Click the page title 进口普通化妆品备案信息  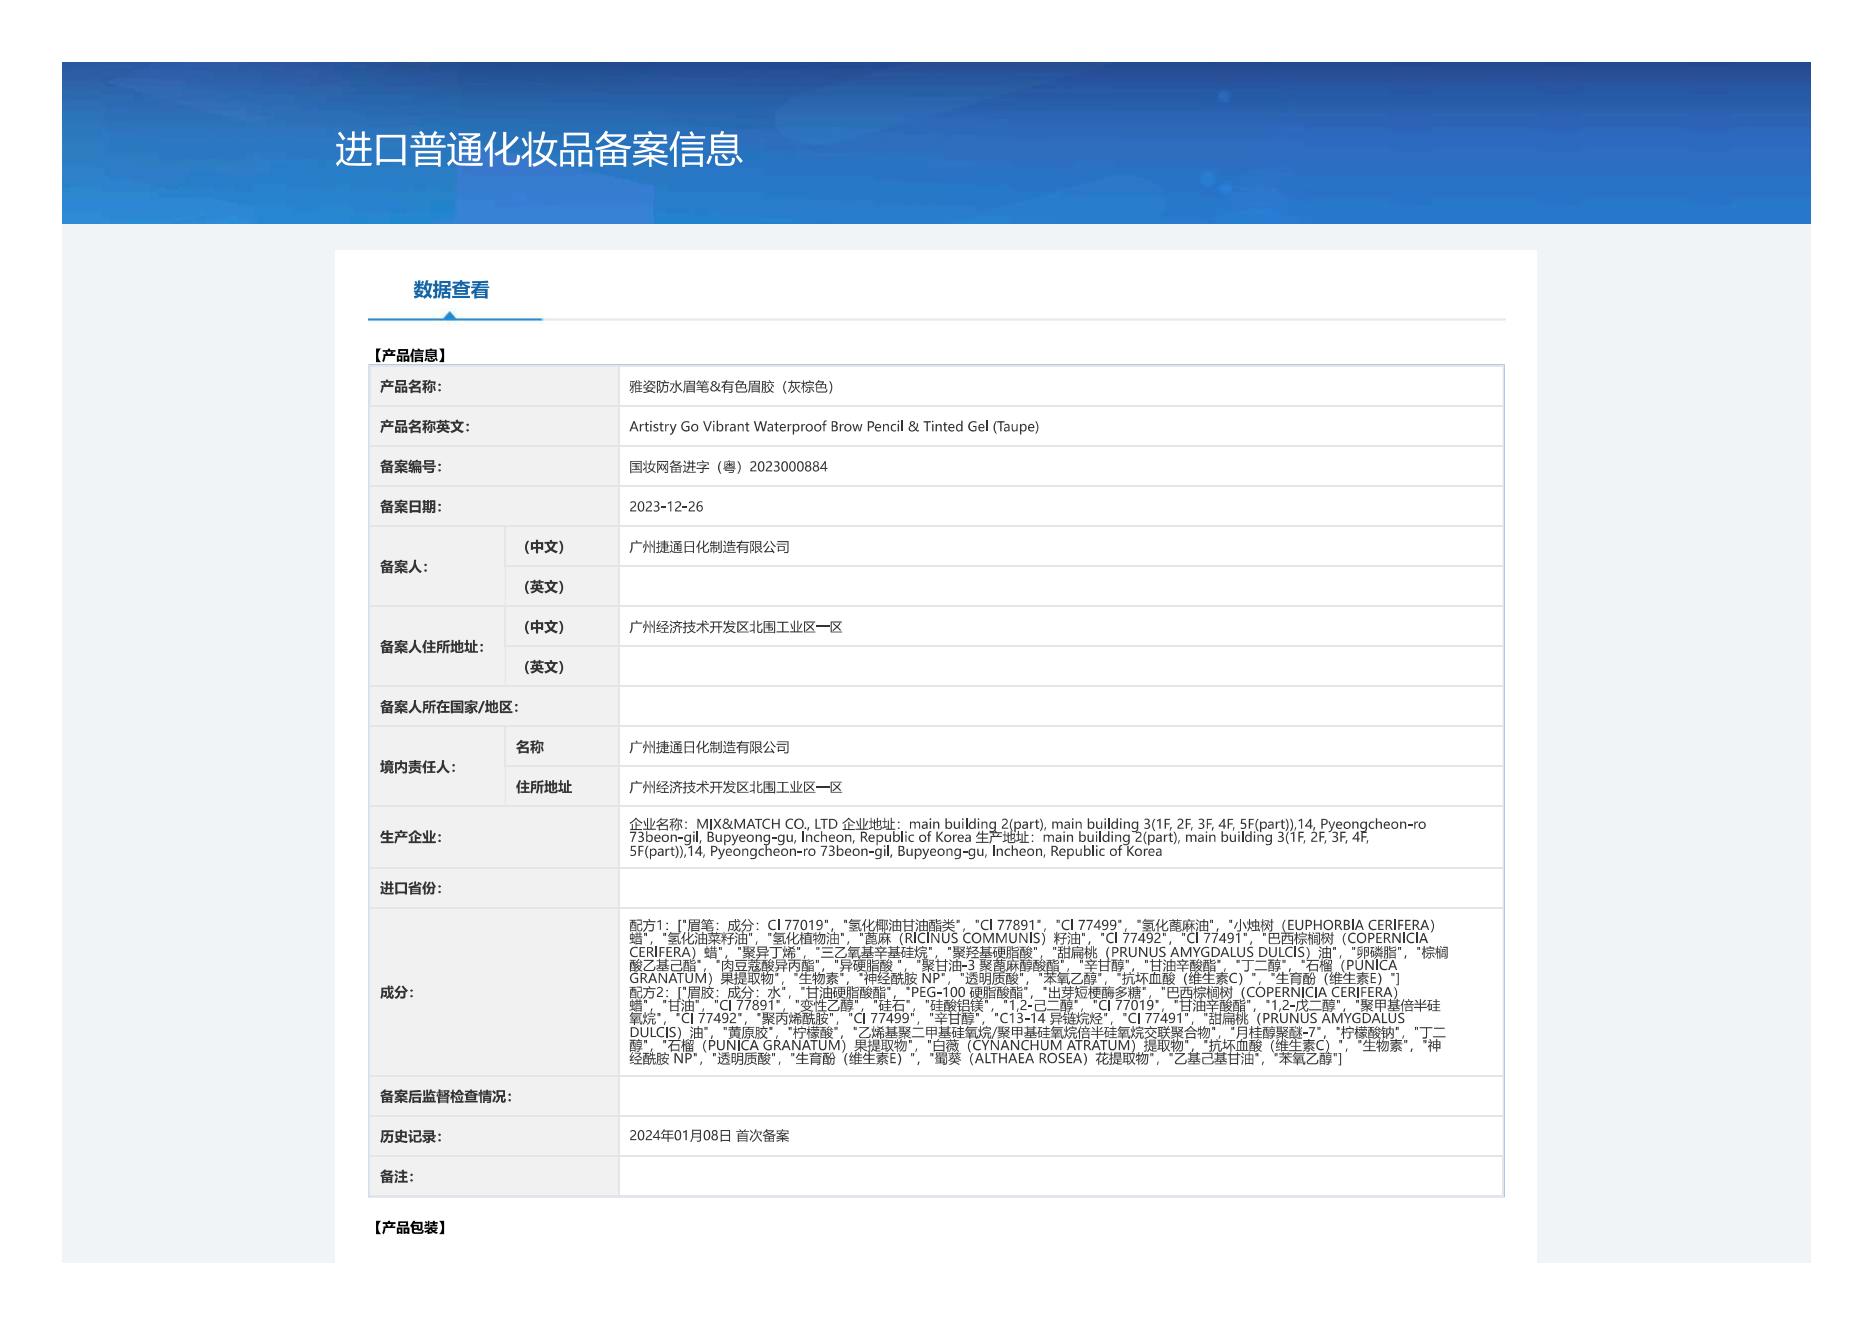pyautogui.click(x=539, y=150)
